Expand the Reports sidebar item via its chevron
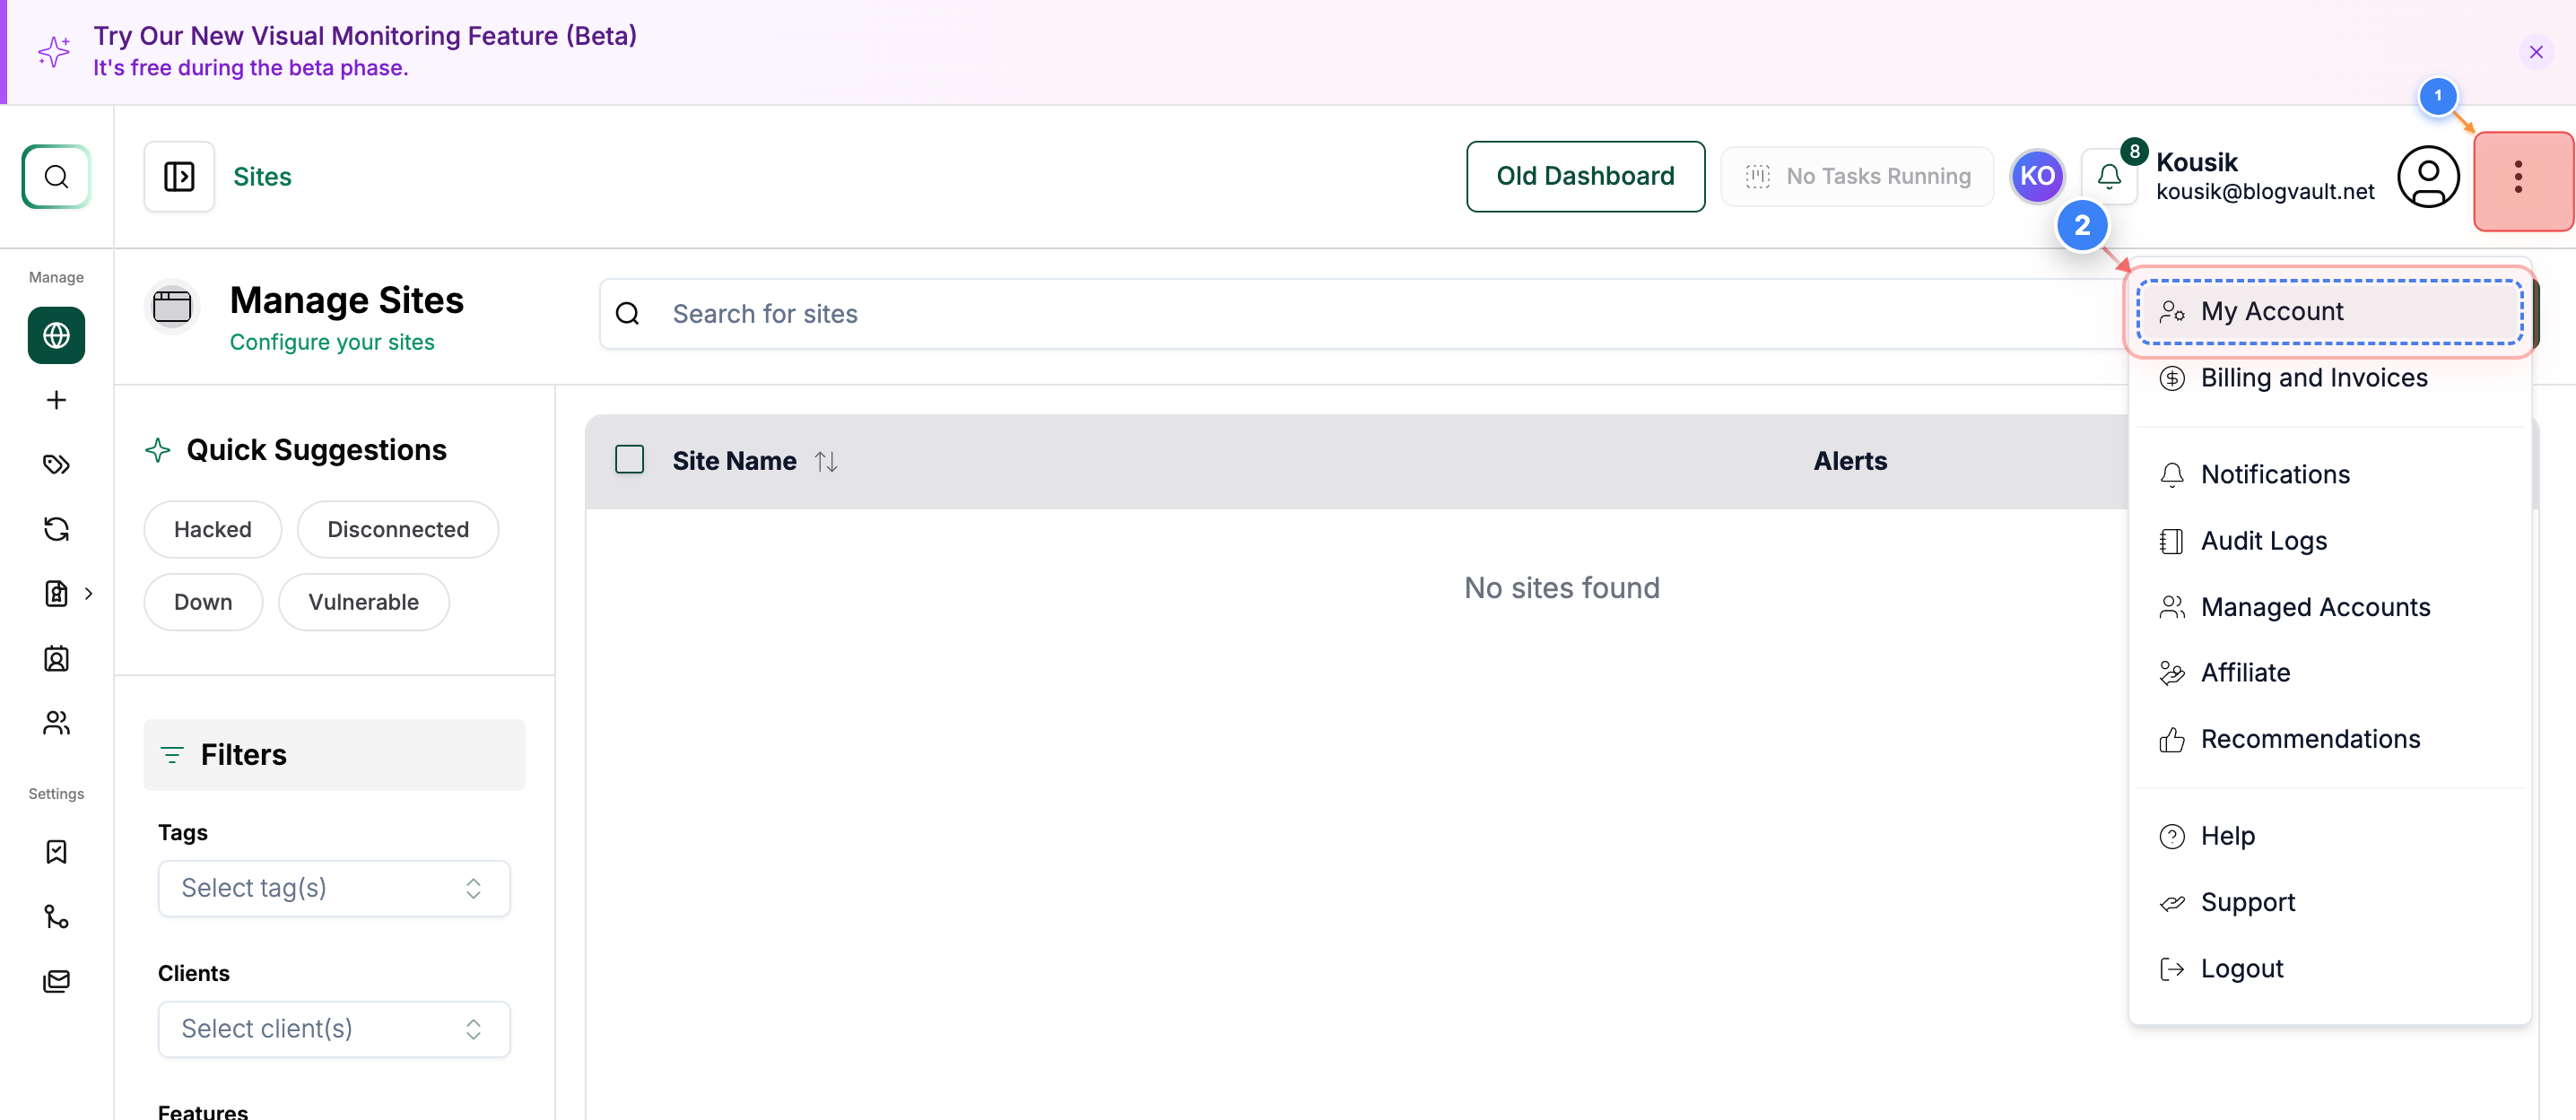Screen dimensions: 2576x1120 89,593
